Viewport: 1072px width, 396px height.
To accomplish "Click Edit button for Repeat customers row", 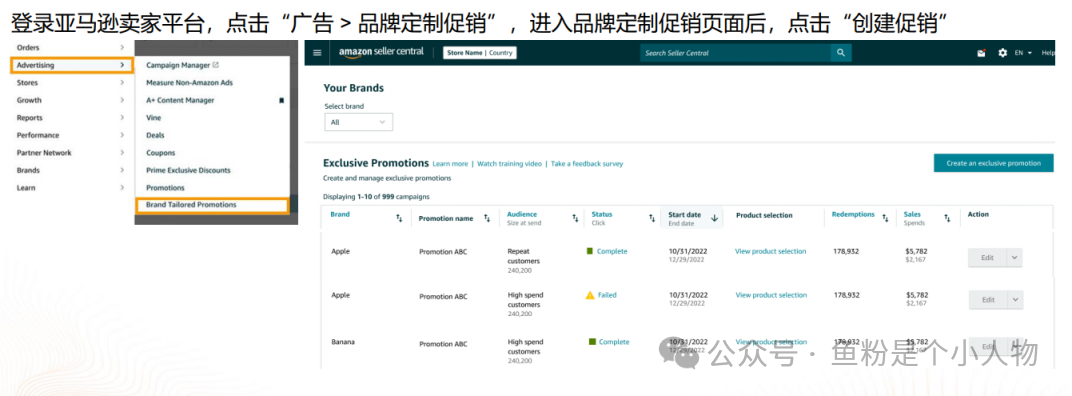I will (988, 258).
